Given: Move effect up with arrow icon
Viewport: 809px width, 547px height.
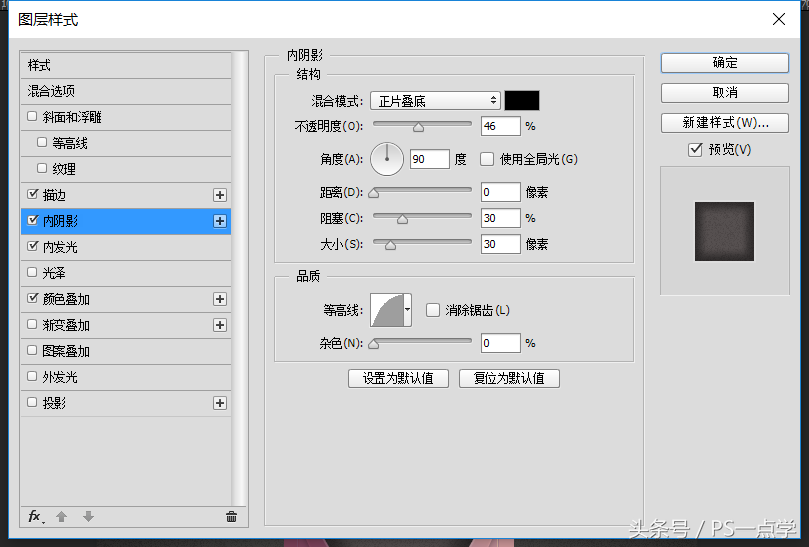Looking at the screenshot, I should click(x=61, y=517).
